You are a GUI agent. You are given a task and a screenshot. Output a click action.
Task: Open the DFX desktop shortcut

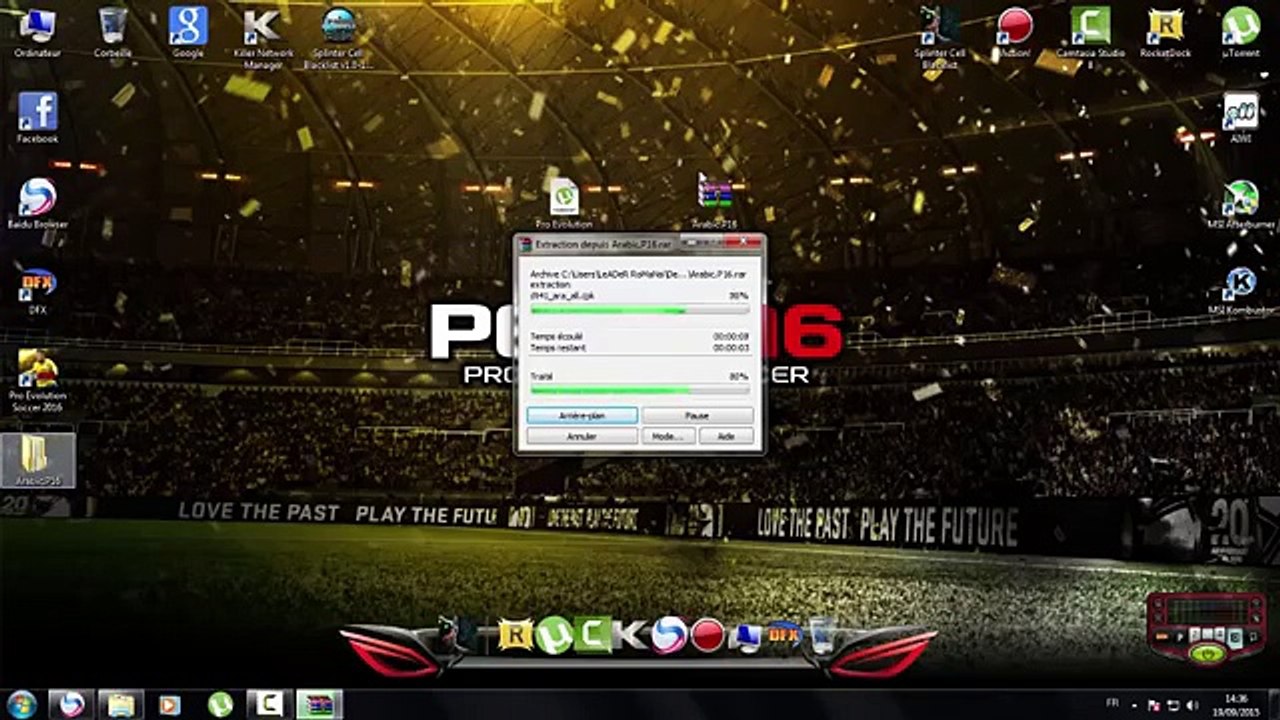coord(37,290)
